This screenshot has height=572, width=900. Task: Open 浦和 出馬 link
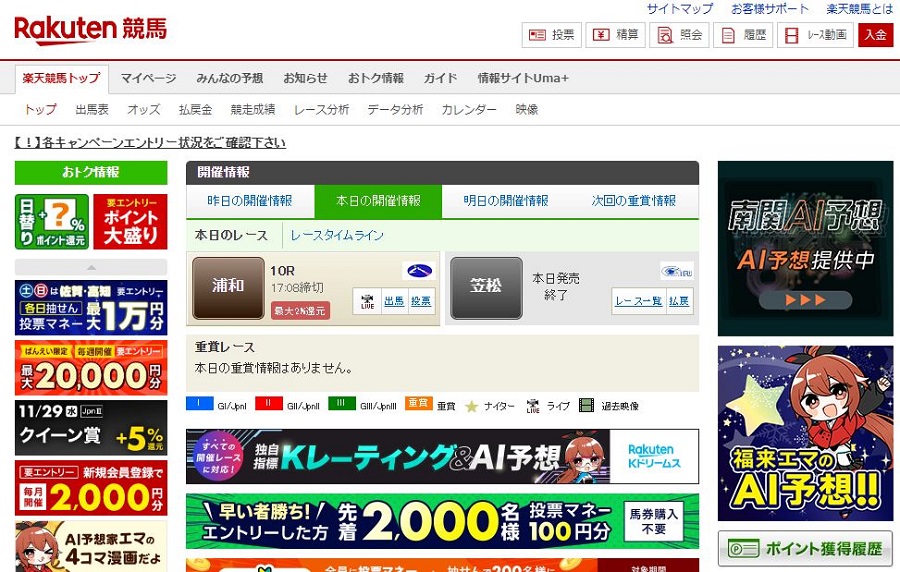[394, 301]
